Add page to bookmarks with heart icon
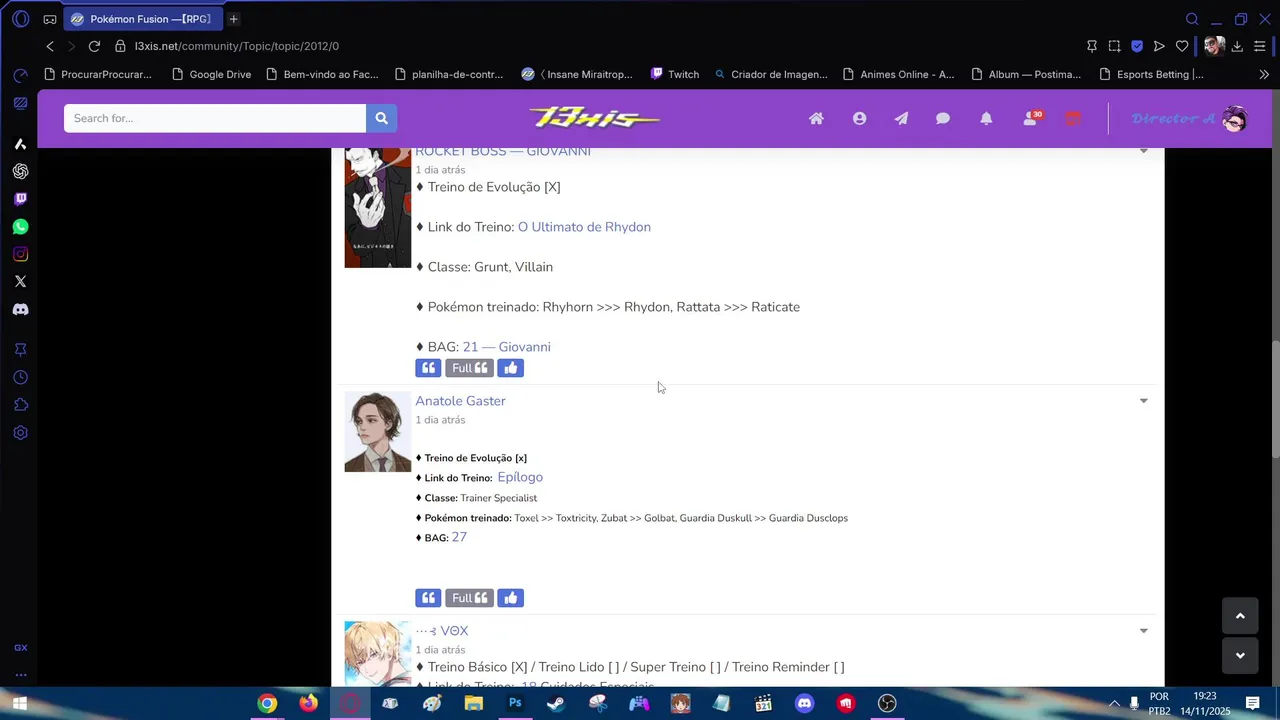Viewport: 1280px width, 720px height. click(1182, 46)
